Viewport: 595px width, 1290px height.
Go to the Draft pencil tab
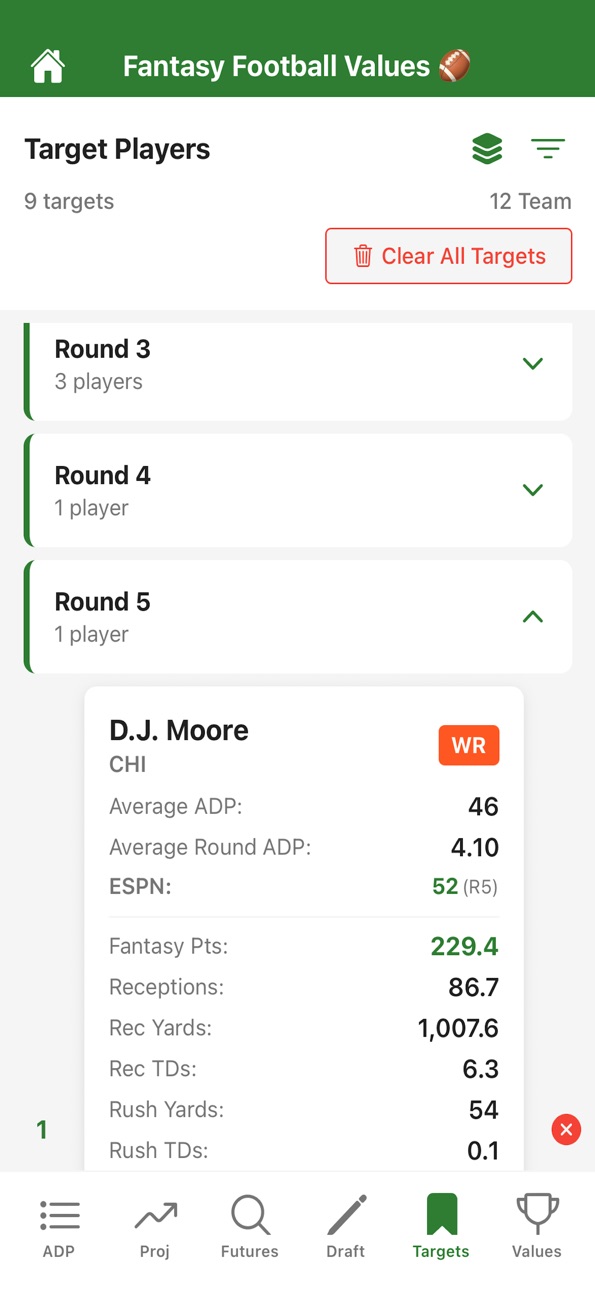point(346,1226)
